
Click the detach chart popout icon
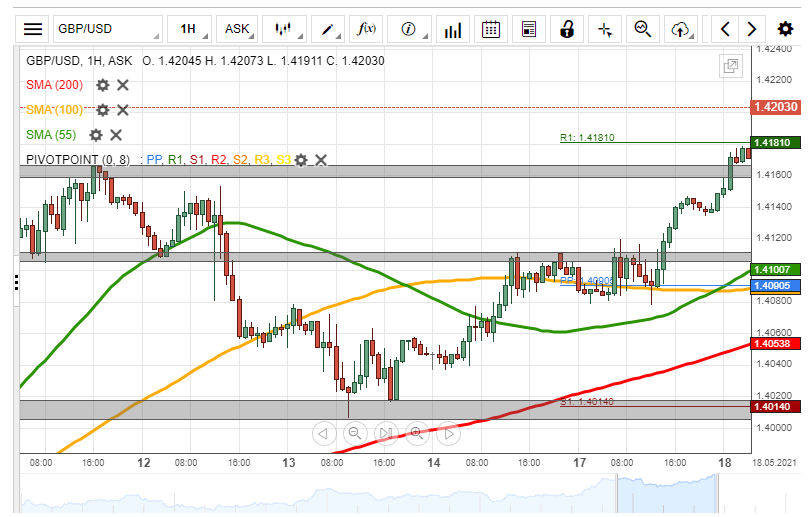click(x=731, y=66)
